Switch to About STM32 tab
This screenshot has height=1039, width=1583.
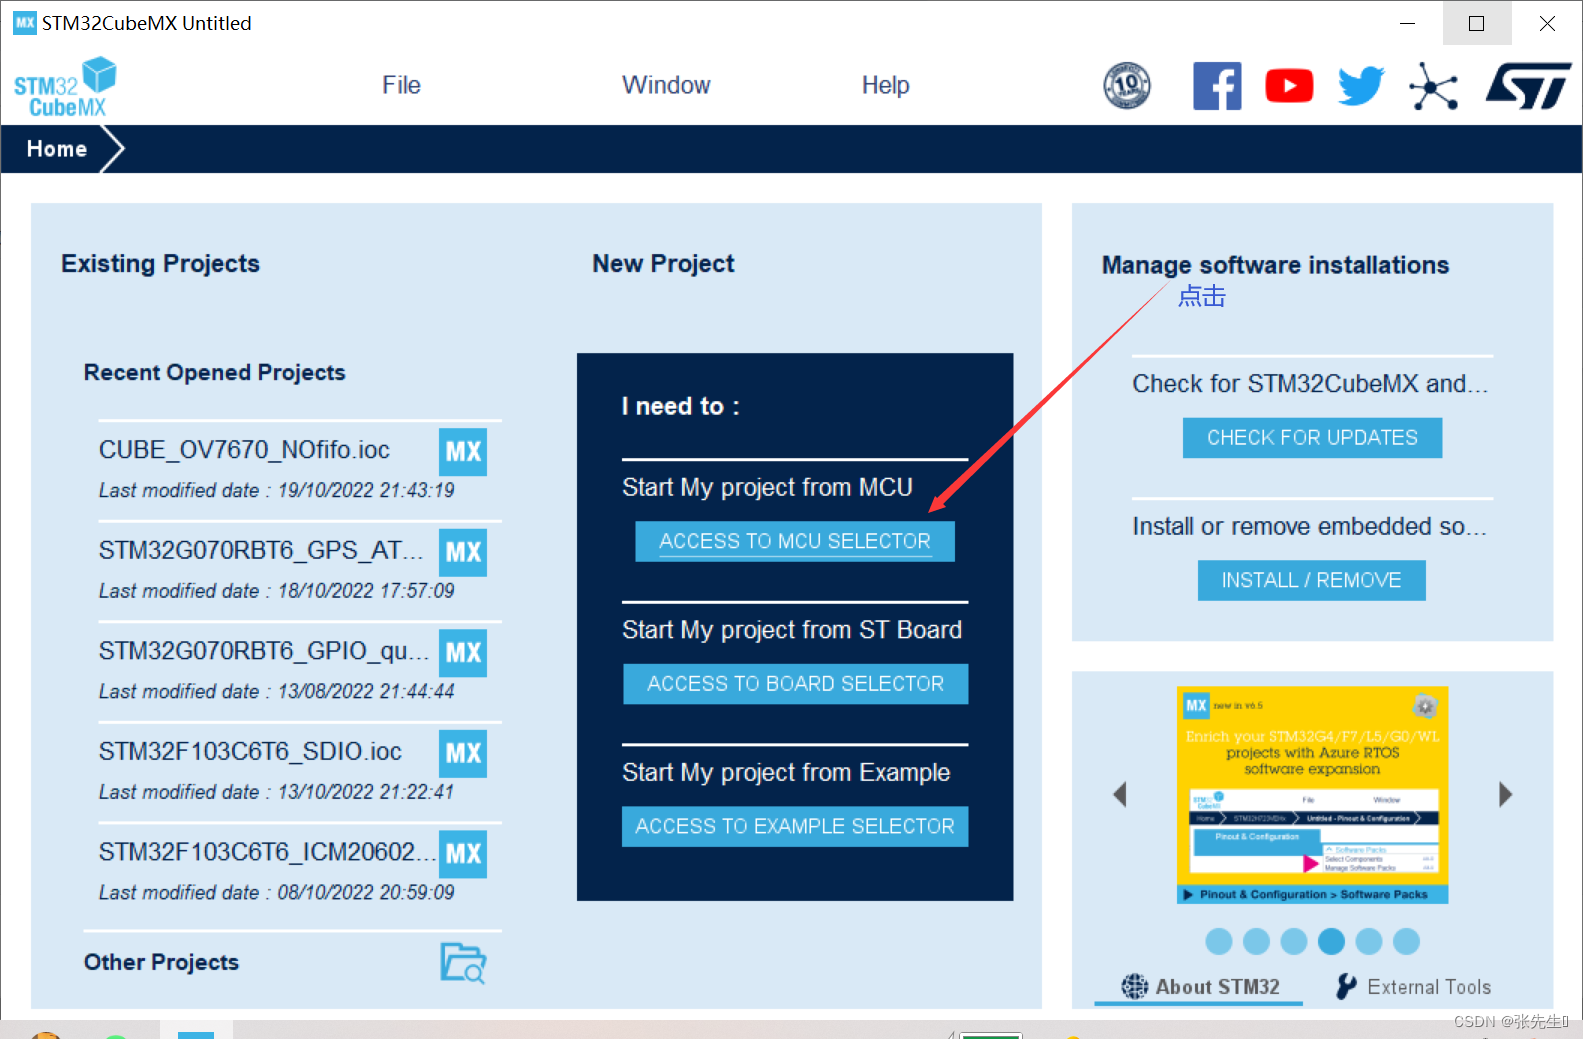coord(1199,986)
